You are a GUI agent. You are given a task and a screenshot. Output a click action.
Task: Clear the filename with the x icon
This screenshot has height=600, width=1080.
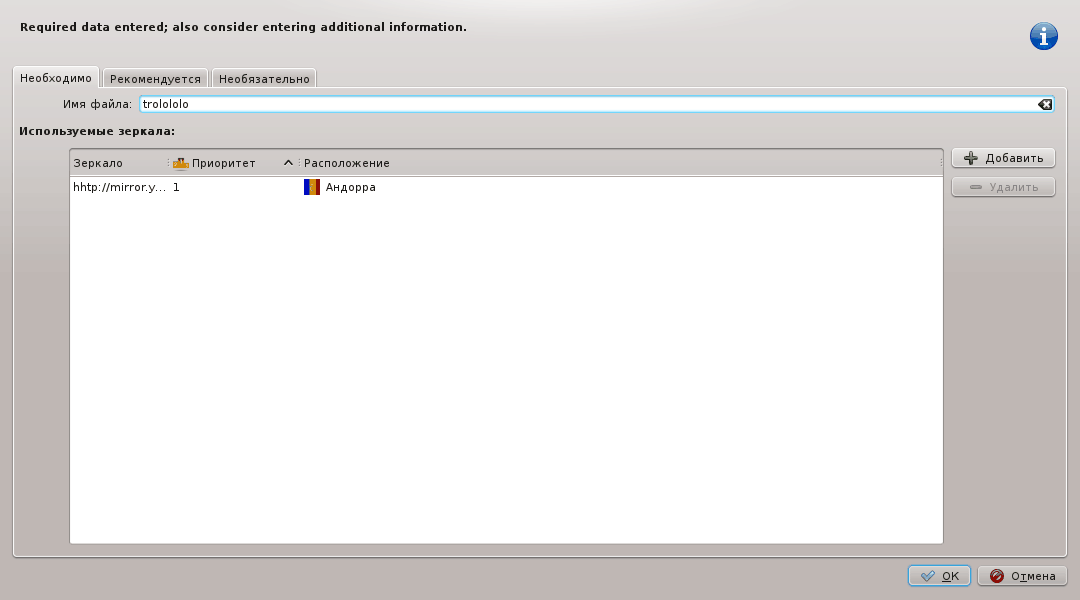1044,103
